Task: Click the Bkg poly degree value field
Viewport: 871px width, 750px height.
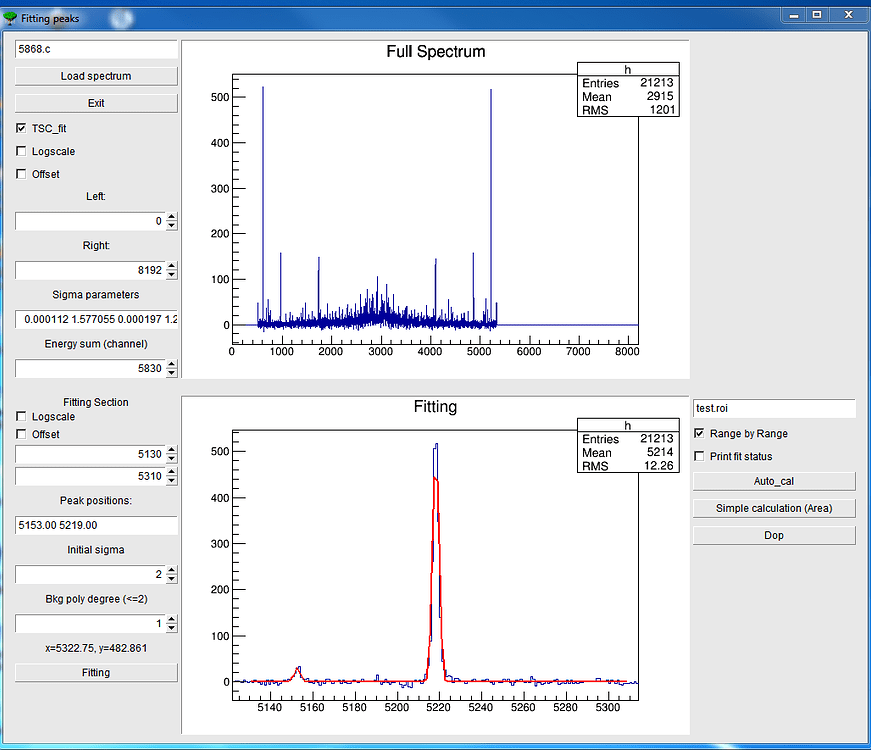Action: coord(90,623)
